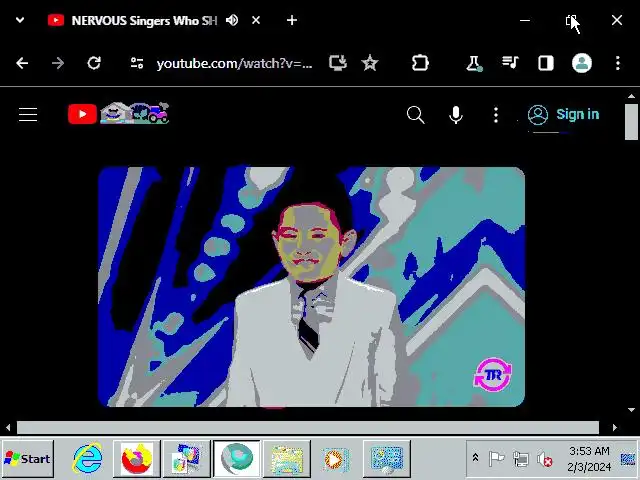Toggle the browser side panel
The height and width of the screenshot is (480, 640).
coord(546,63)
